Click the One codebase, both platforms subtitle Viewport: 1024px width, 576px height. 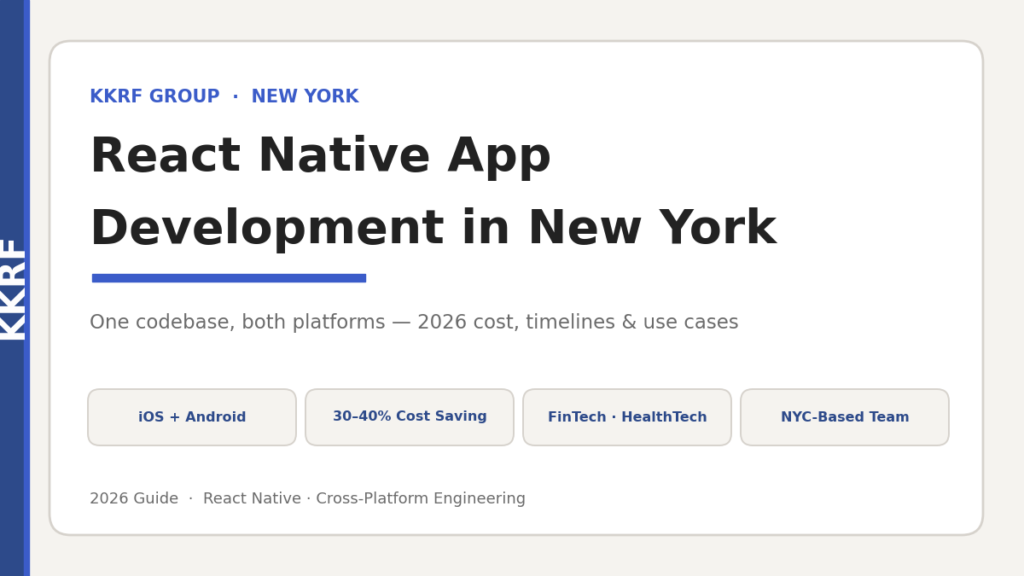(414, 322)
